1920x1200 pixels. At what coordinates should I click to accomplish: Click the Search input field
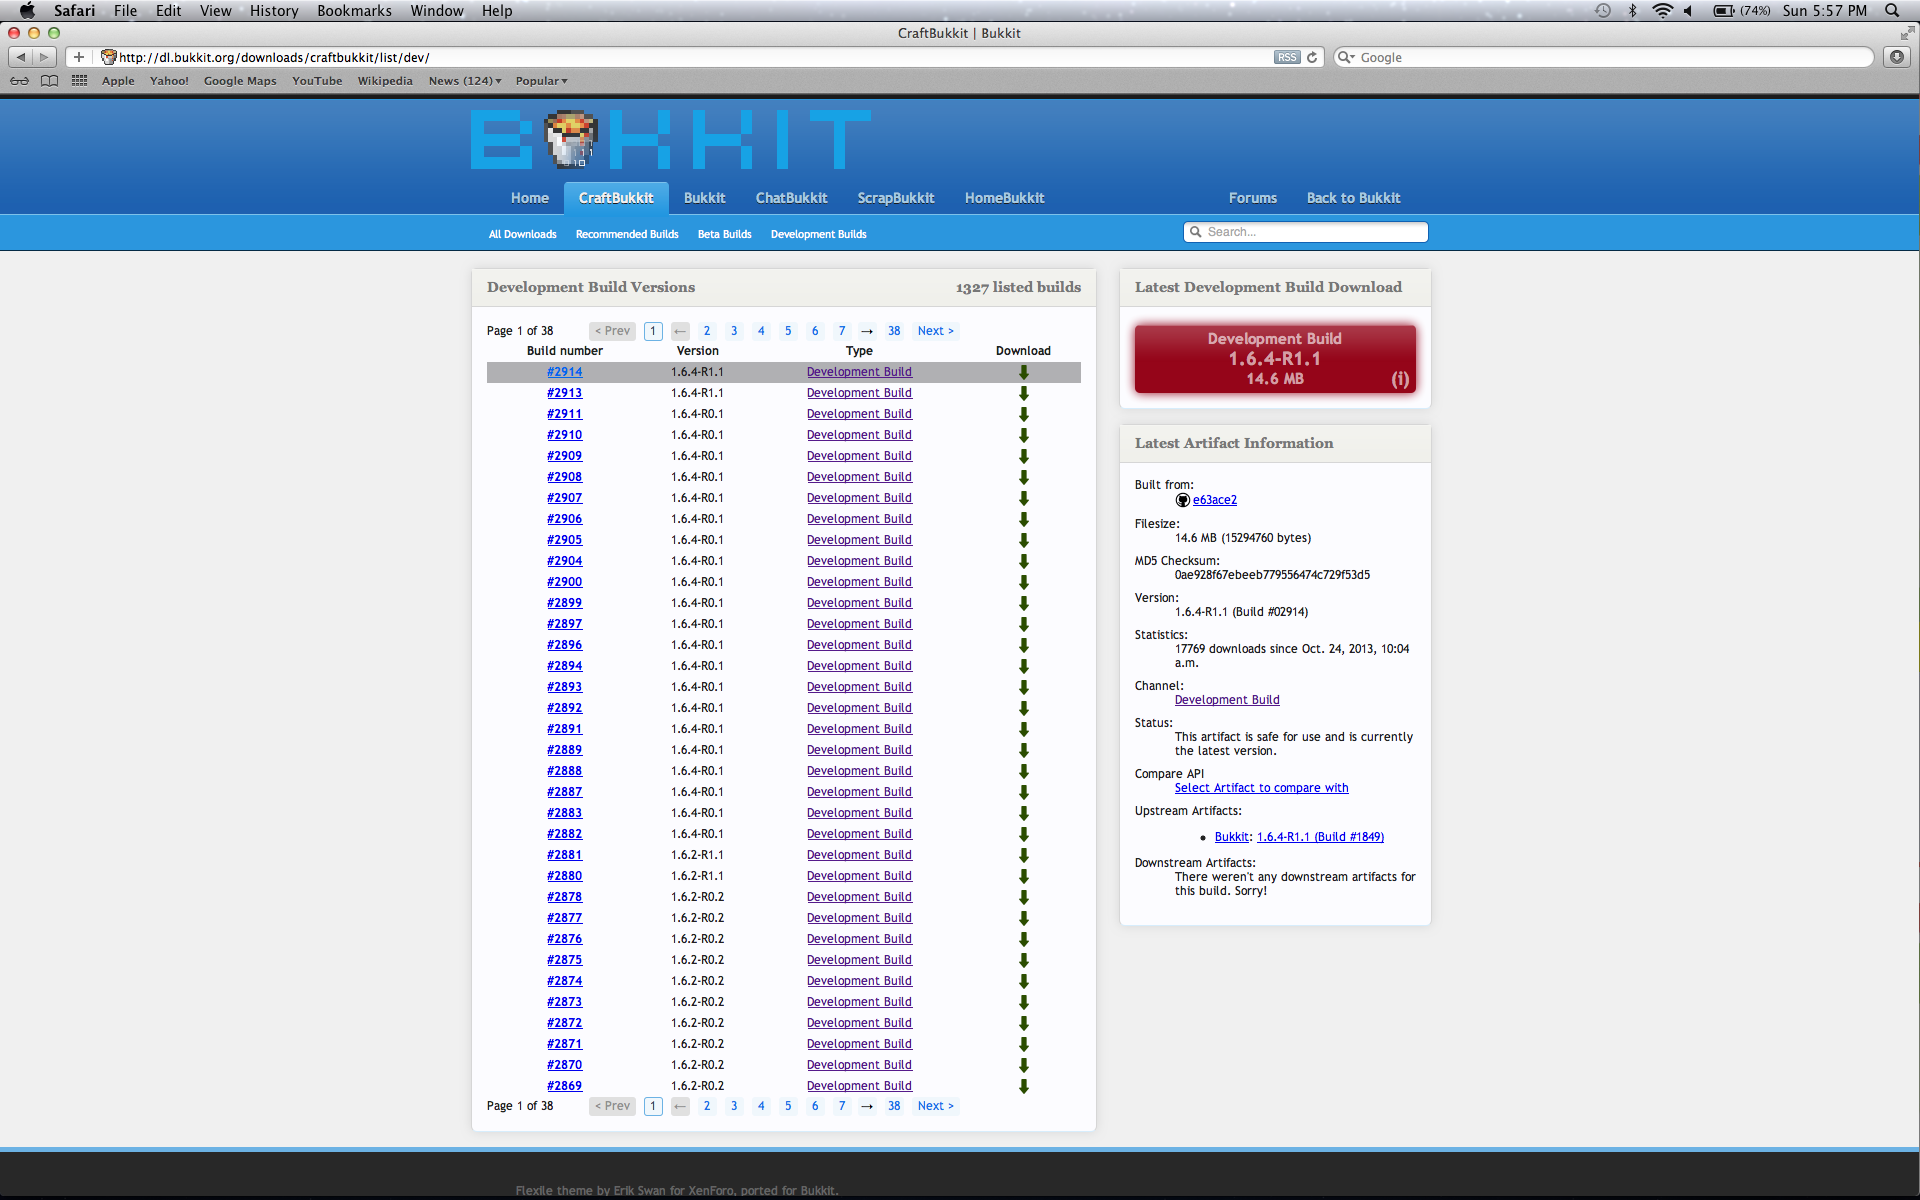click(x=1305, y=232)
